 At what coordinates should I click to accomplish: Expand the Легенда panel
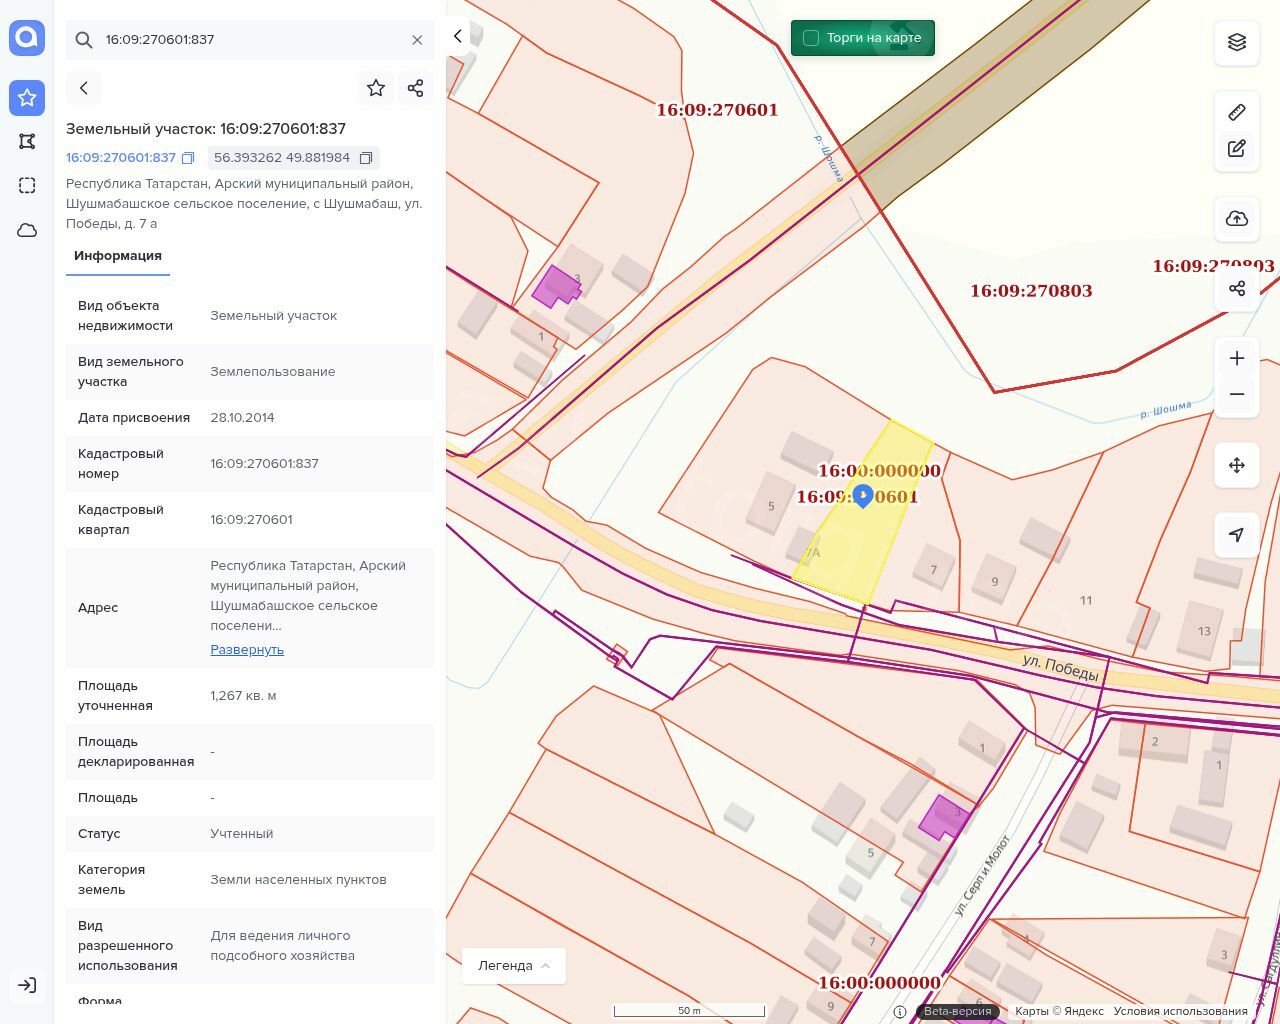click(514, 966)
